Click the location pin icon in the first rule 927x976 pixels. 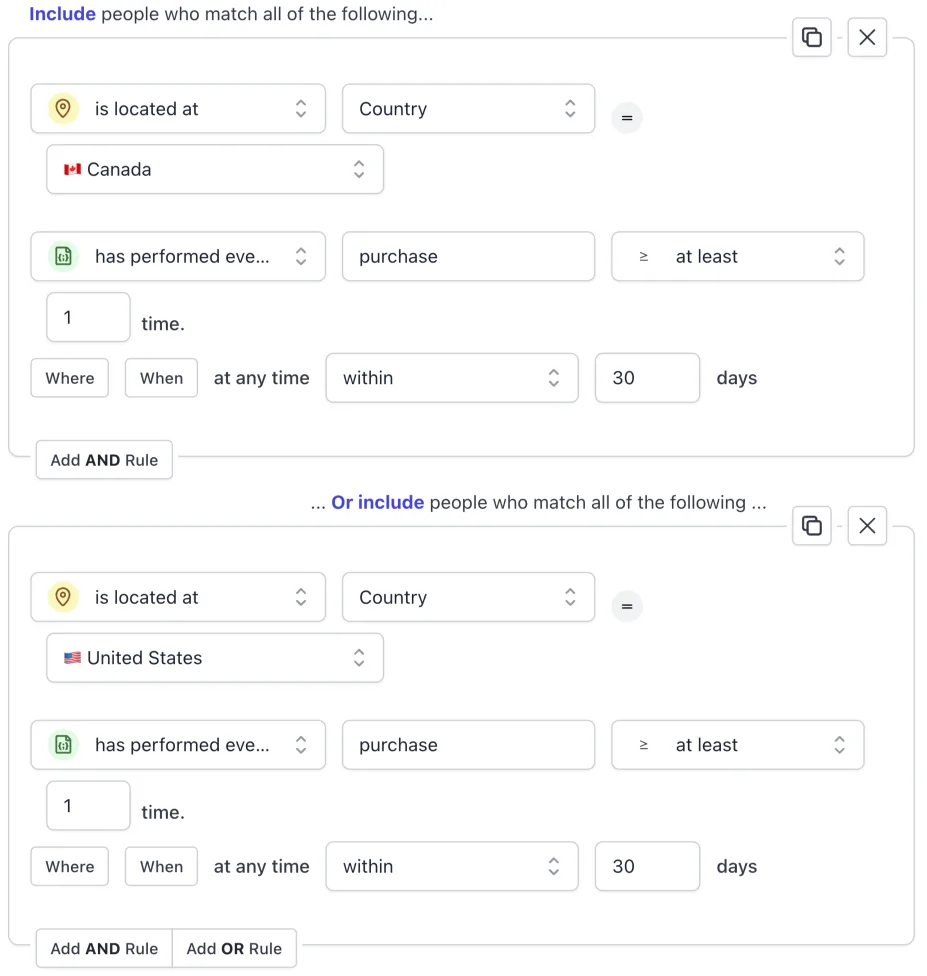click(63, 108)
